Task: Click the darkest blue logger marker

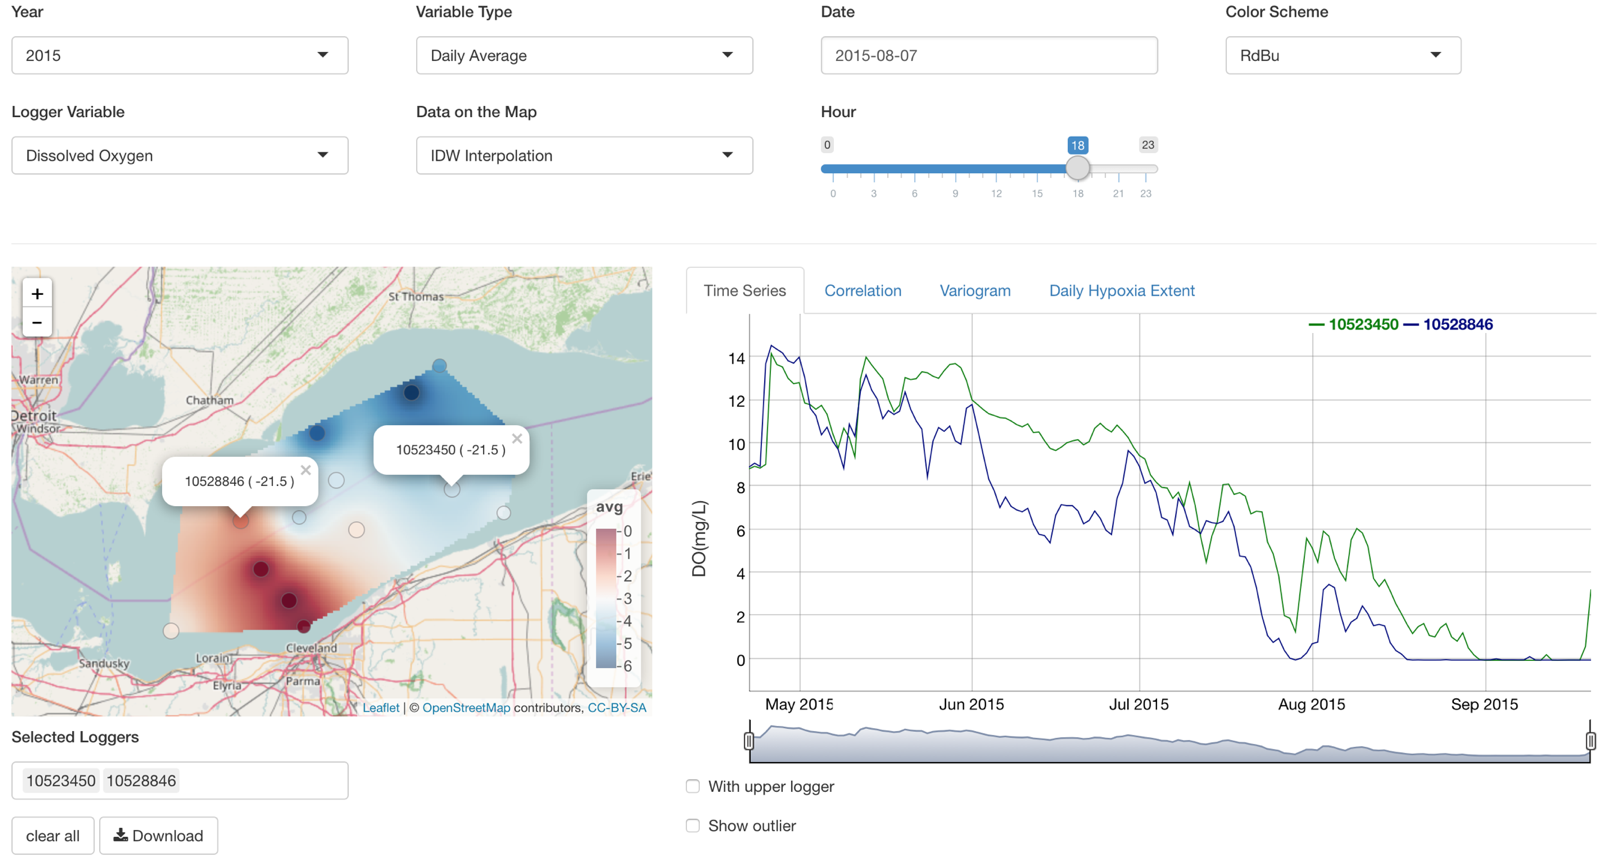Action: tap(412, 393)
